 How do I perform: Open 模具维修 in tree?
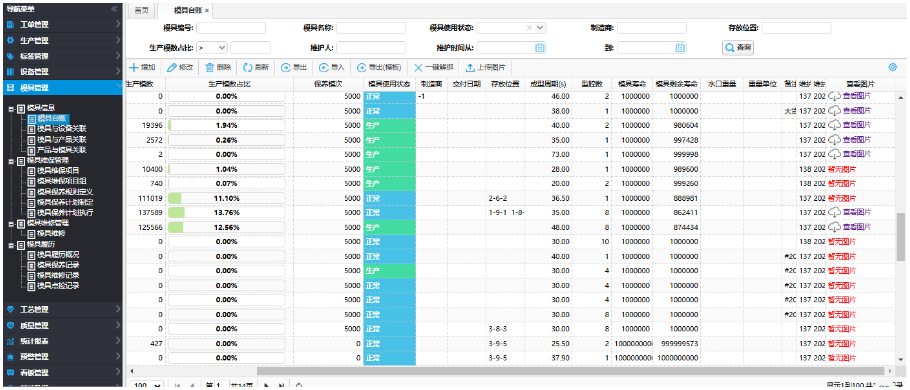click(x=51, y=233)
